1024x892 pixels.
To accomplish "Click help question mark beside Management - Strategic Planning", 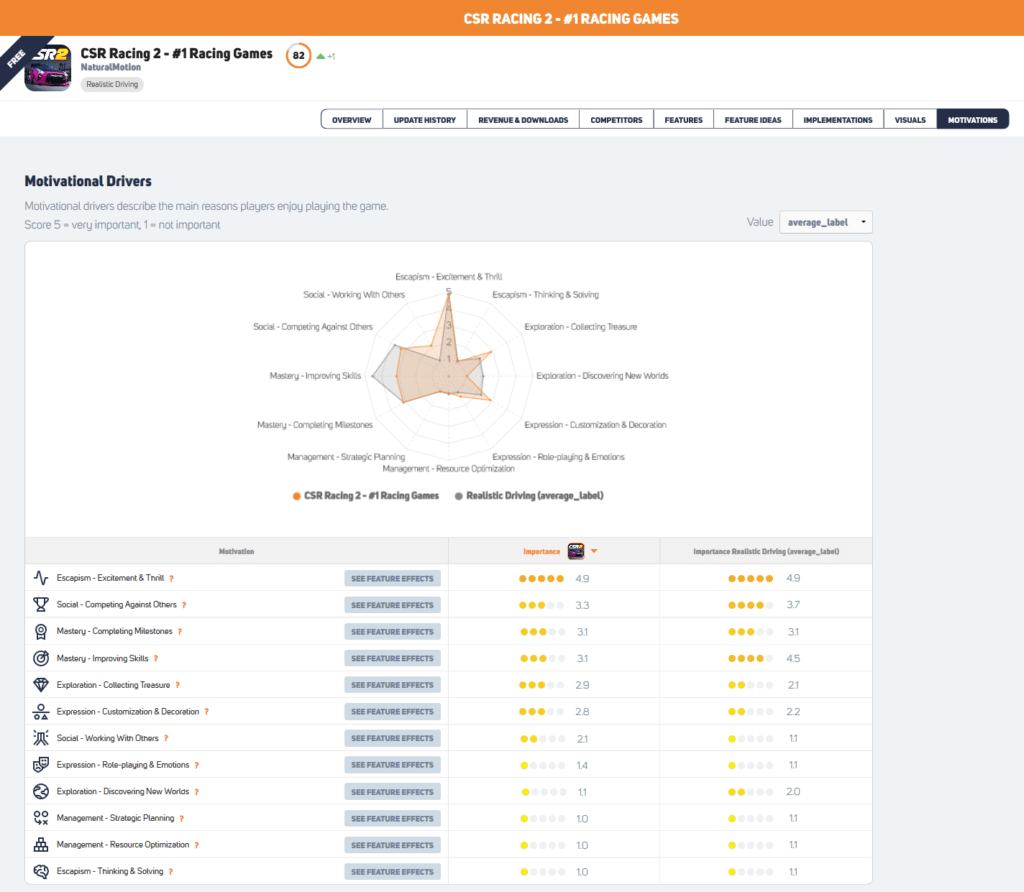I will (x=182, y=819).
